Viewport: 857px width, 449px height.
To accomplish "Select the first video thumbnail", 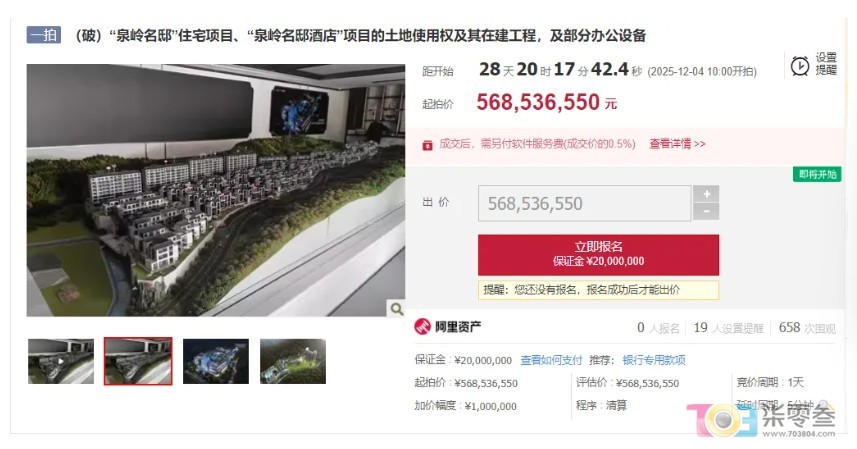I will pyautogui.click(x=61, y=361).
